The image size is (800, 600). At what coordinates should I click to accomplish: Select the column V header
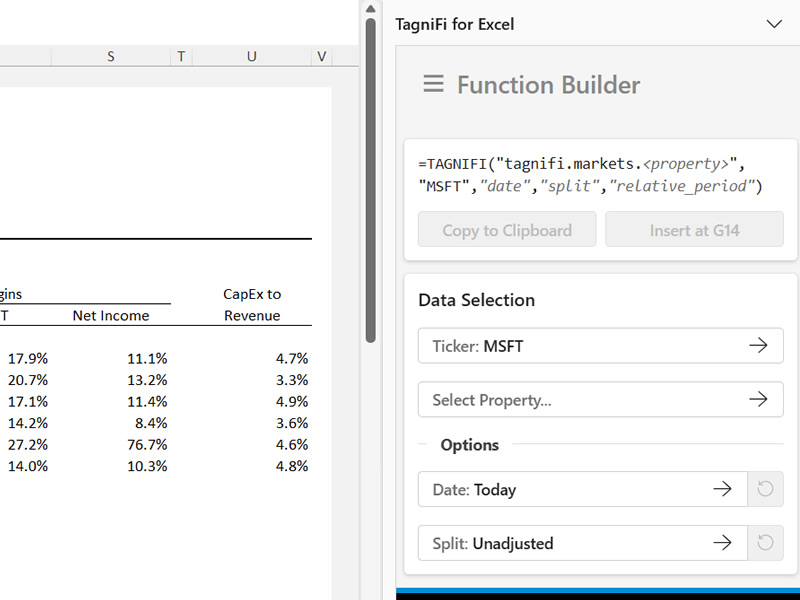click(x=321, y=57)
